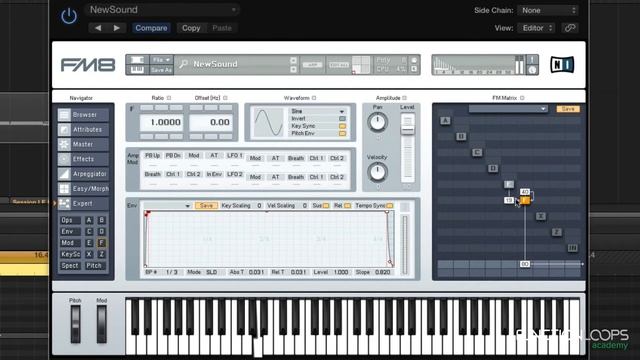
Task: Step to previous sound, upper arrow
Action: (x=293, y=60)
